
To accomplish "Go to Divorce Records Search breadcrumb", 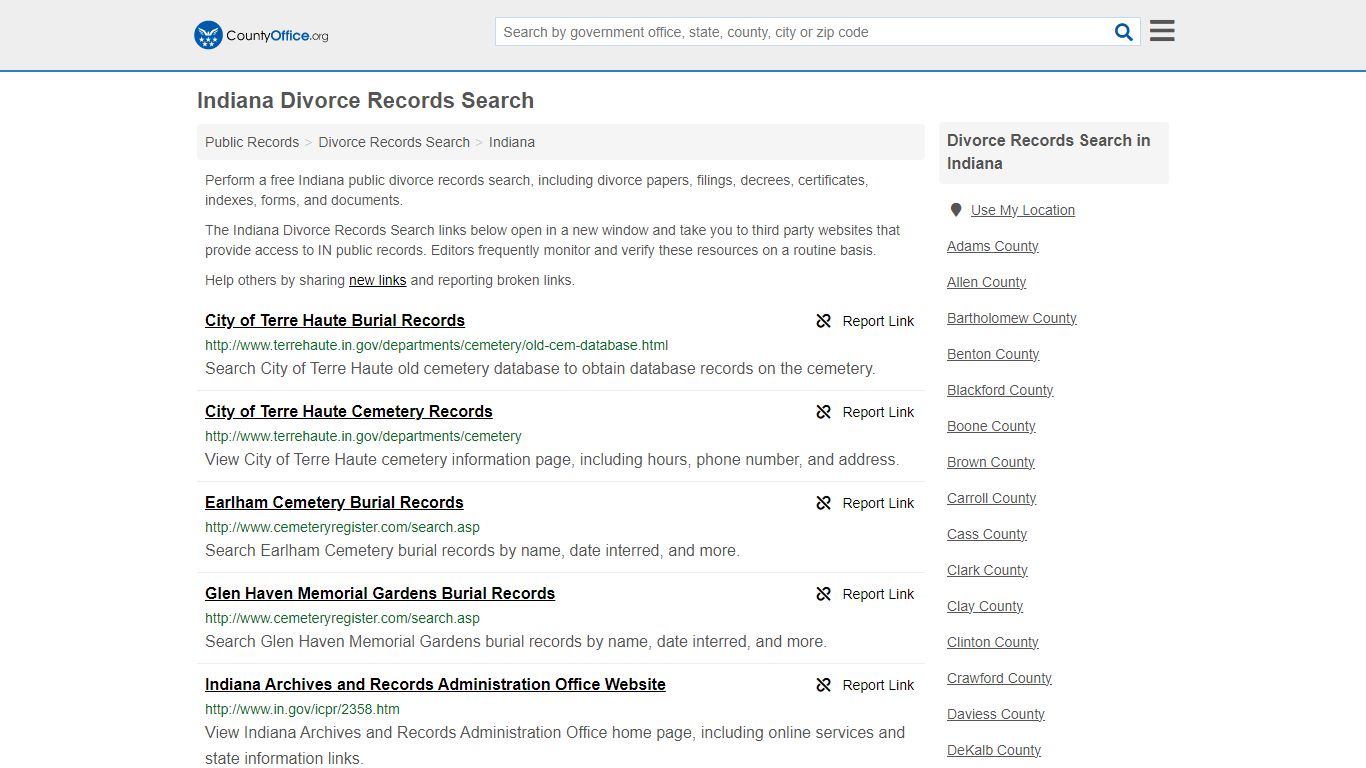I will point(394,142).
